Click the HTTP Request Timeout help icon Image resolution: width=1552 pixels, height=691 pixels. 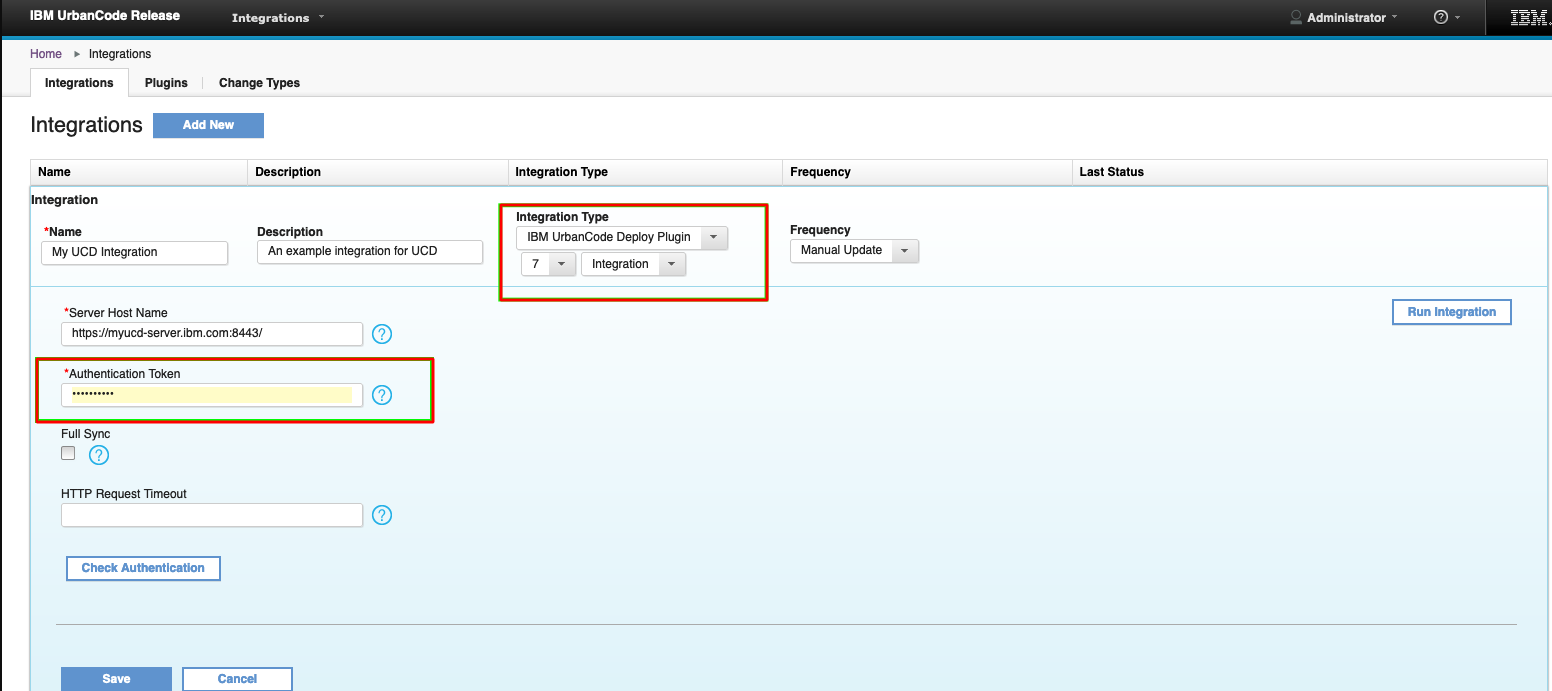[382, 515]
